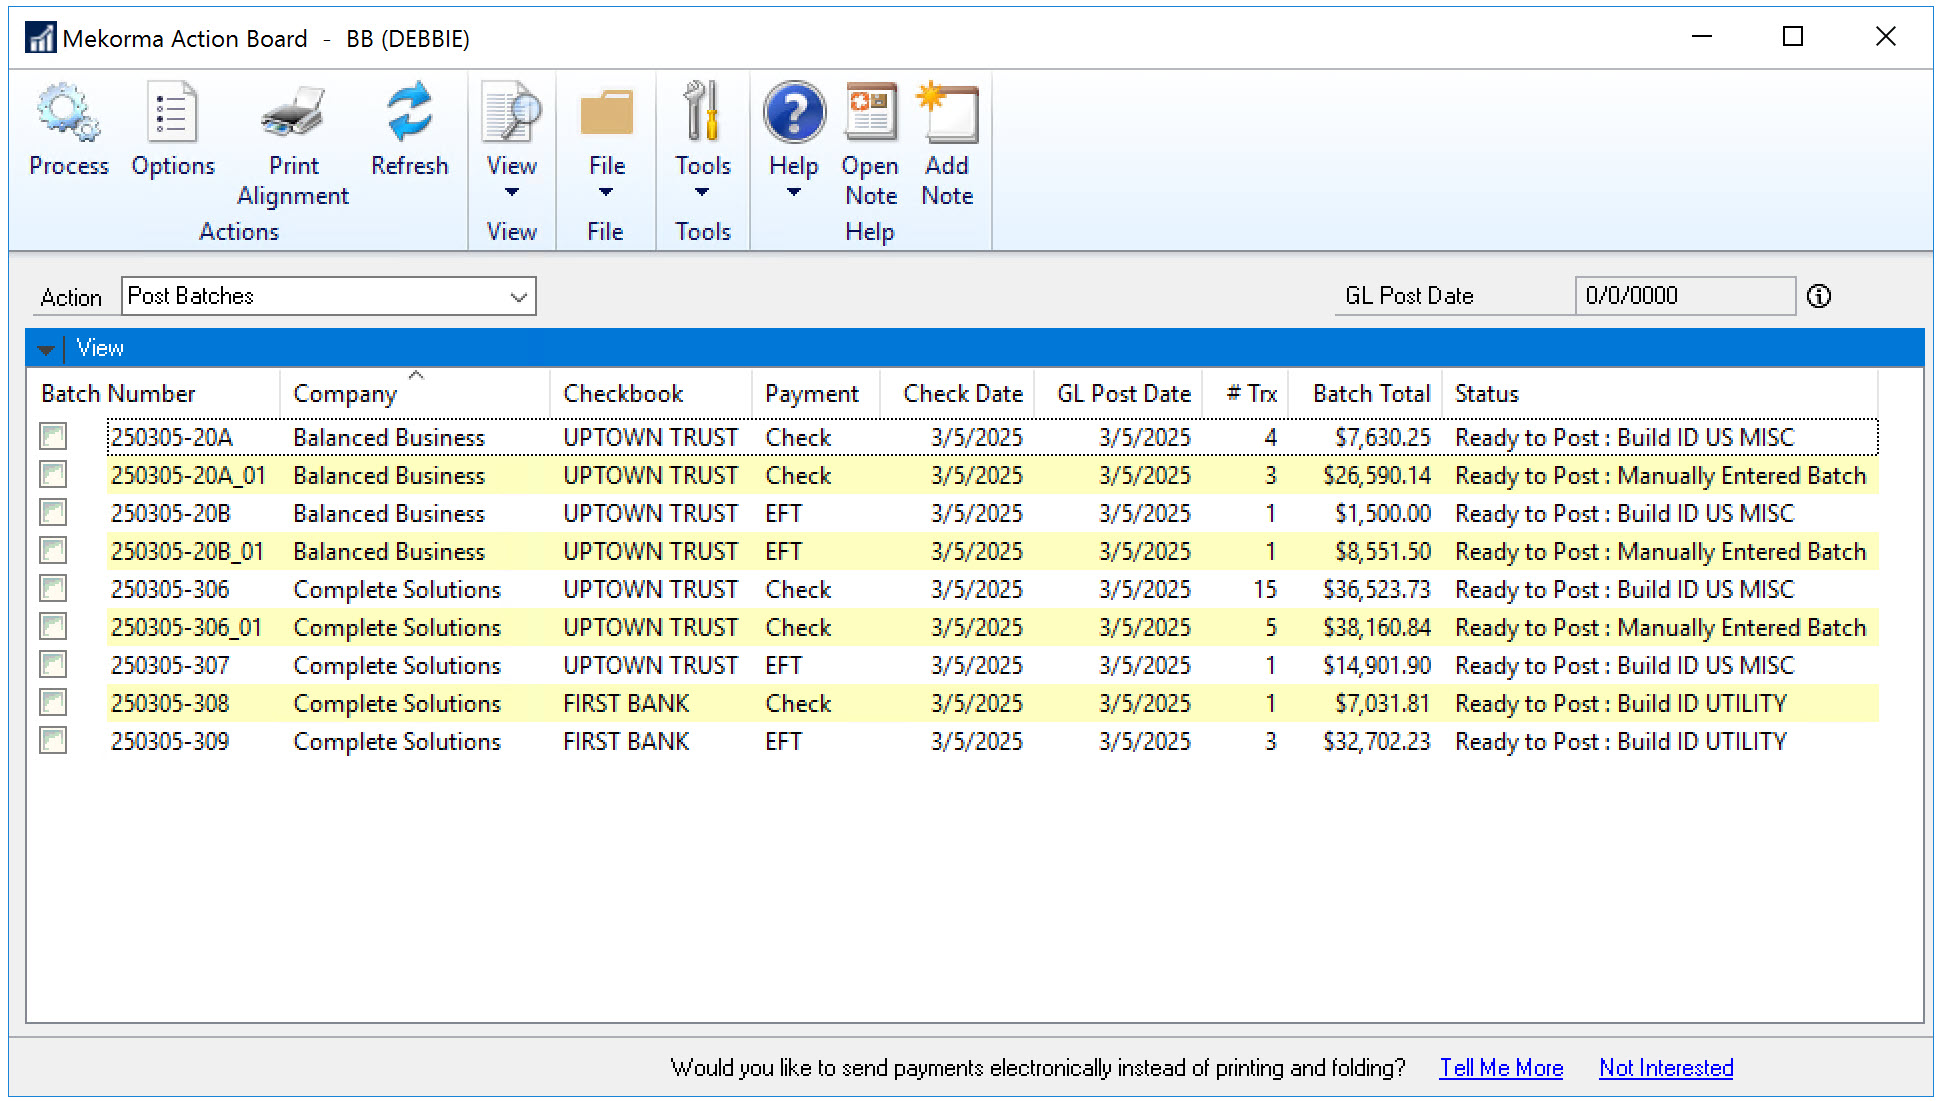Screen dimensions: 1942x1101
Task: Click the GL Post Date input field
Action: (x=1684, y=296)
